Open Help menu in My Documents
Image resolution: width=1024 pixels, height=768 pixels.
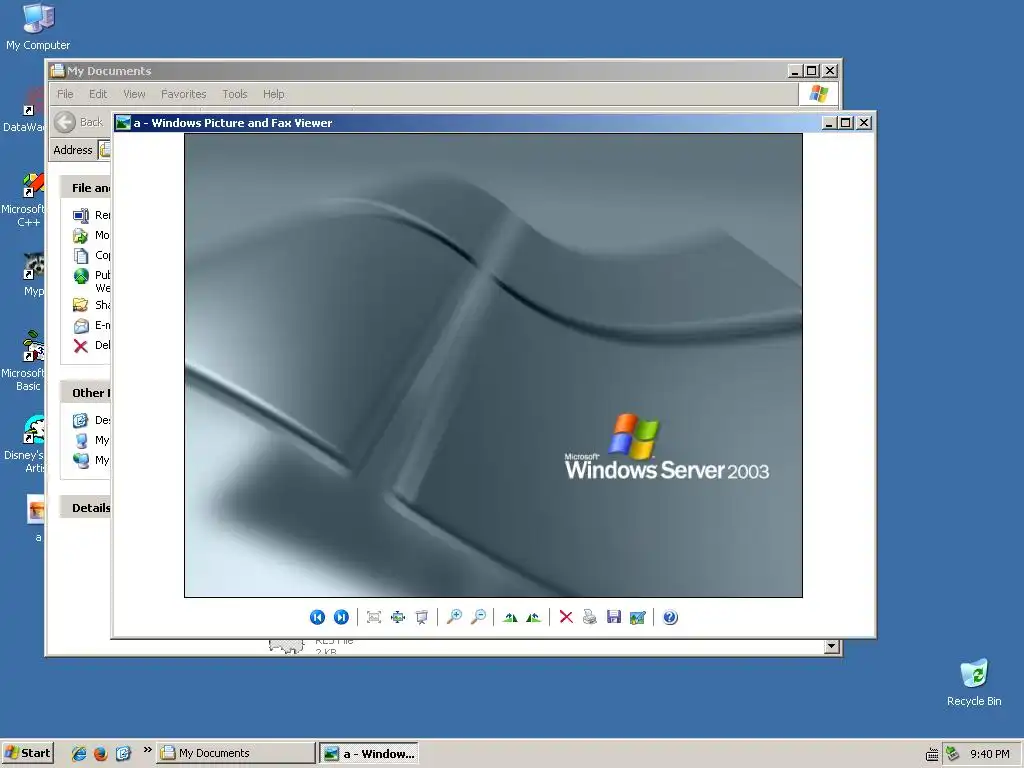[274, 94]
